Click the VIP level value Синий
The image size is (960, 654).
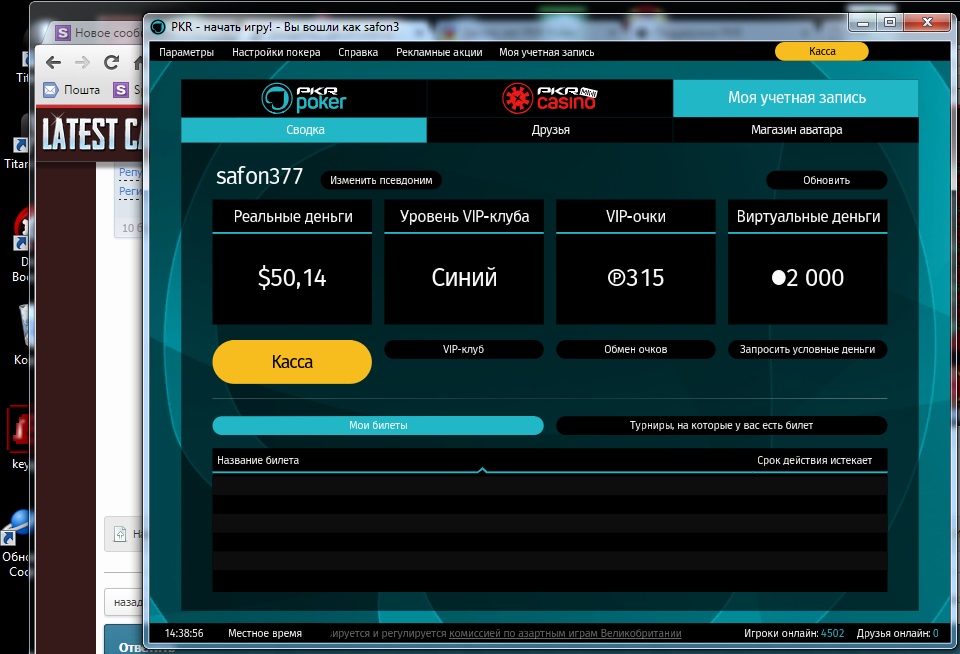[x=464, y=278]
